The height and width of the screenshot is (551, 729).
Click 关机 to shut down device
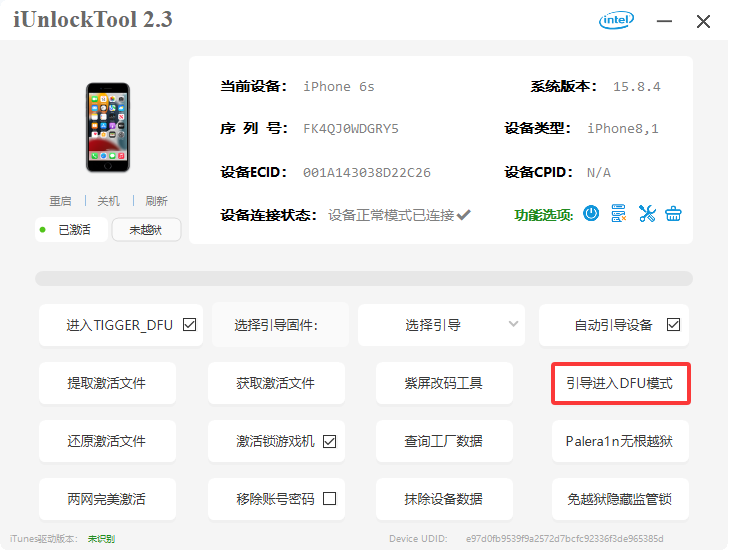(x=108, y=201)
